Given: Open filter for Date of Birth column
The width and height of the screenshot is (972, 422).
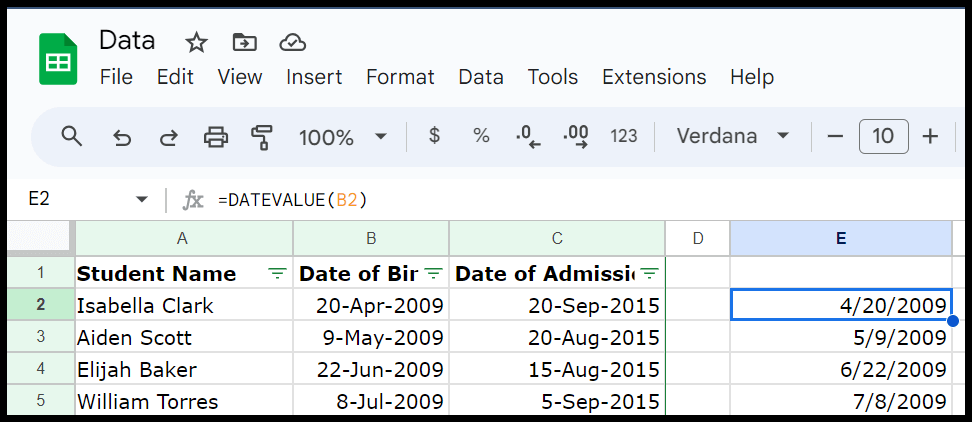Looking at the screenshot, I should tap(433, 273).
